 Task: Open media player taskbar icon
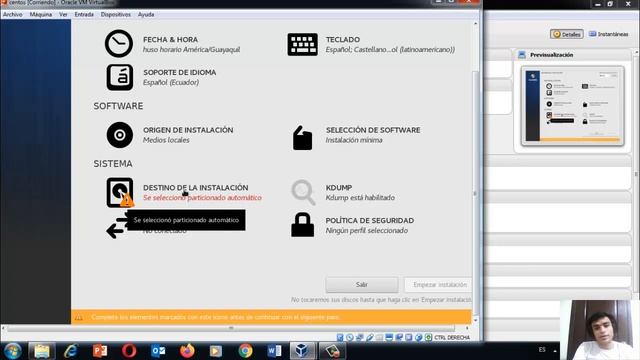(216, 351)
